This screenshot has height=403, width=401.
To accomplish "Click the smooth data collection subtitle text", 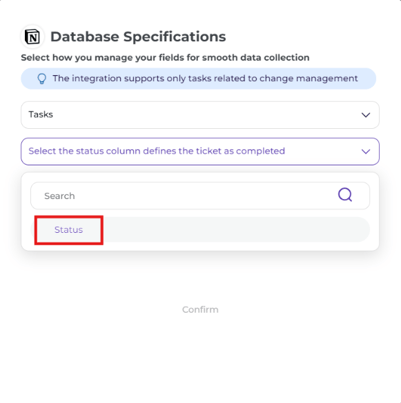I will coord(165,58).
